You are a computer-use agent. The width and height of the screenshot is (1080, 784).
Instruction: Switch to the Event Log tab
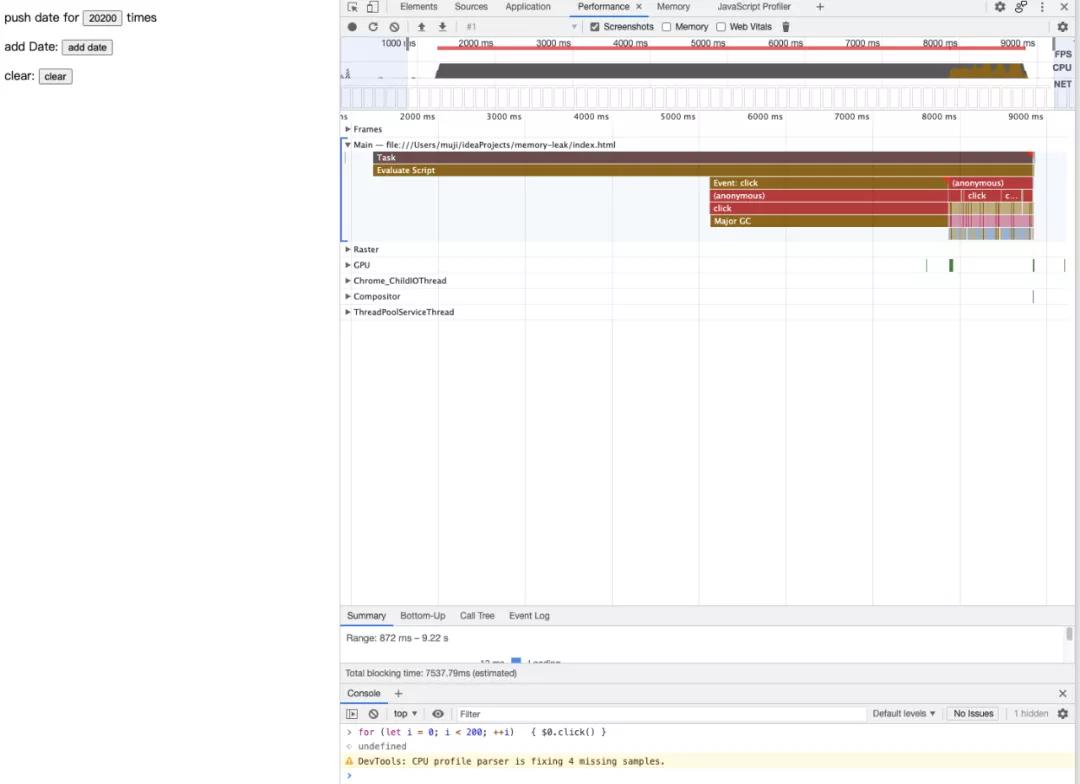coord(529,616)
